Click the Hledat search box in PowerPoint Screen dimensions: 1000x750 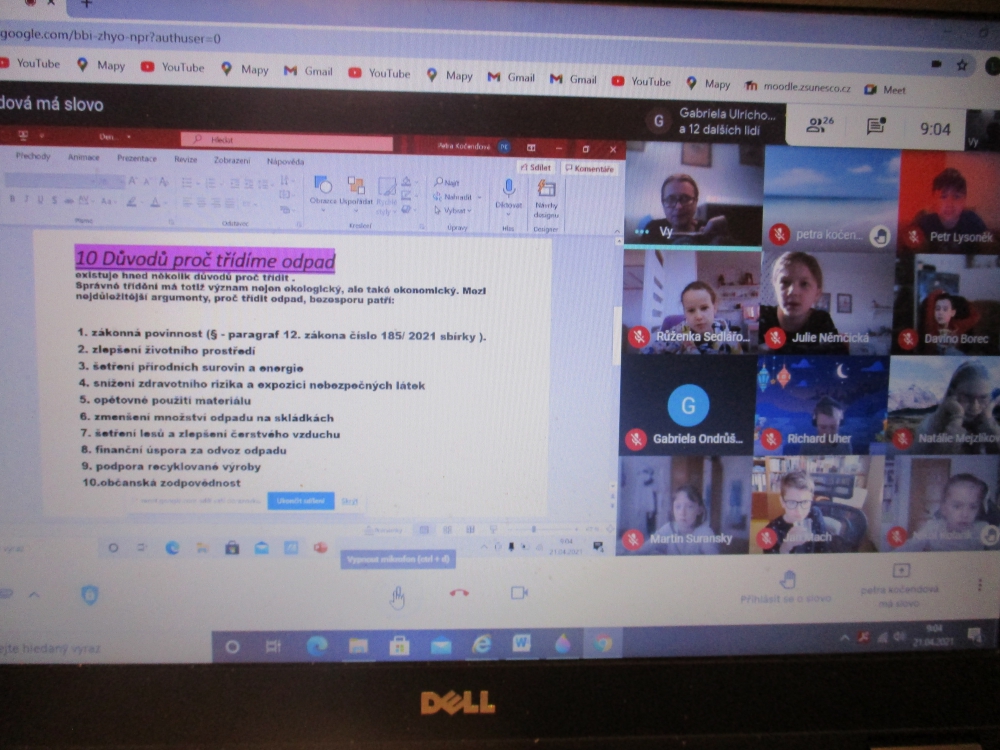[286, 140]
